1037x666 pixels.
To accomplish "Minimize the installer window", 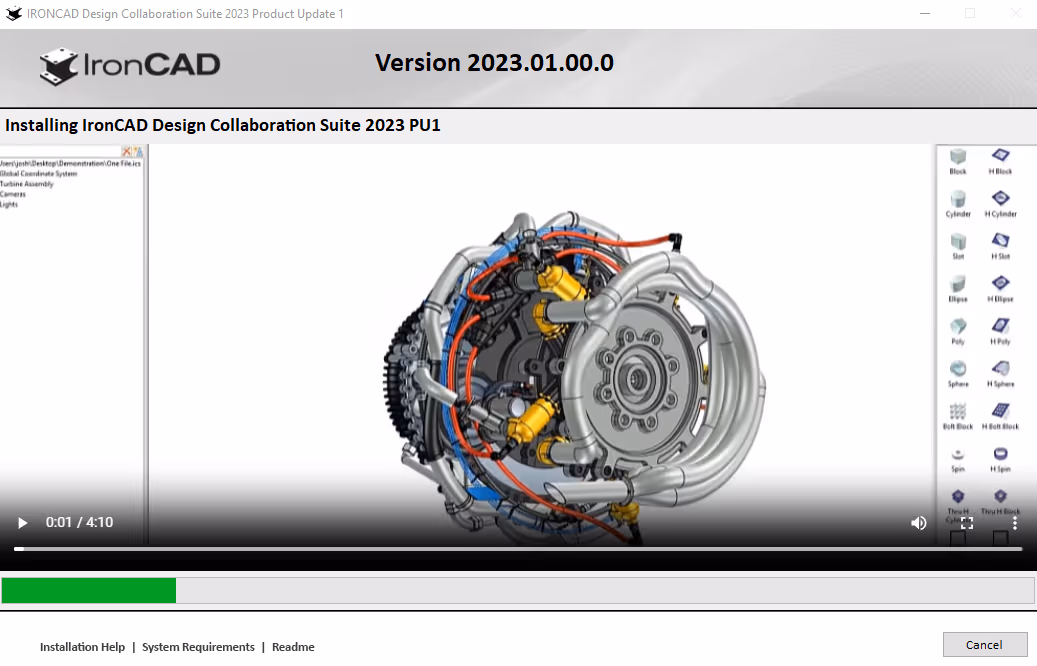I will (x=925, y=13).
